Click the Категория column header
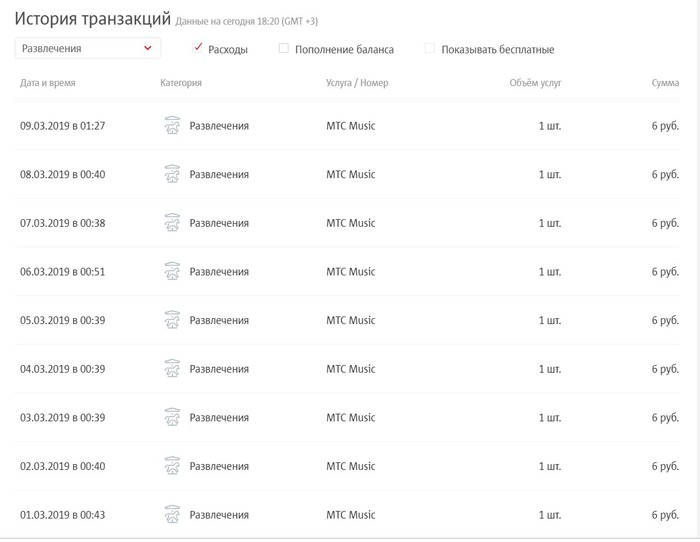Viewport: 700px width, 542px height. coord(181,83)
